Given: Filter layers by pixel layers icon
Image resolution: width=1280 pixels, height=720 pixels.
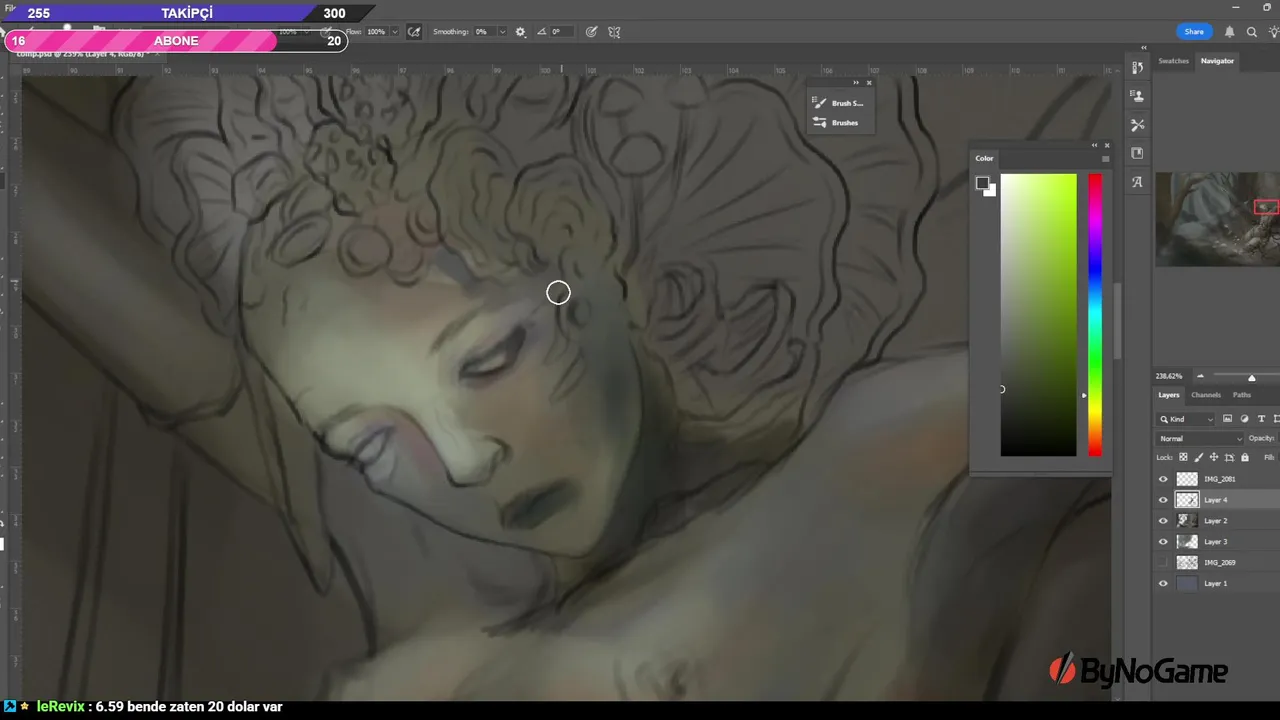Looking at the screenshot, I should pos(1227,419).
